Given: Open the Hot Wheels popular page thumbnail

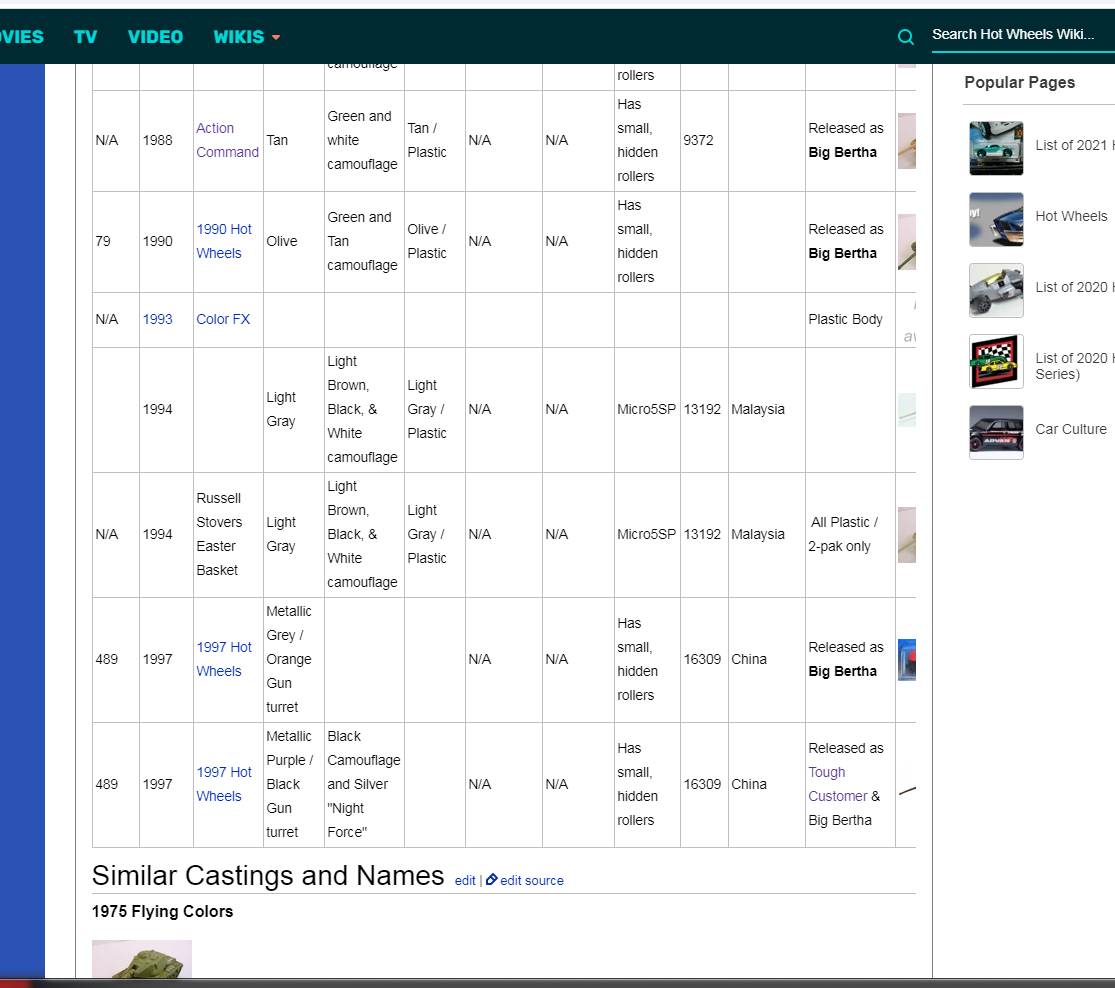Looking at the screenshot, I should (x=996, y=219).
